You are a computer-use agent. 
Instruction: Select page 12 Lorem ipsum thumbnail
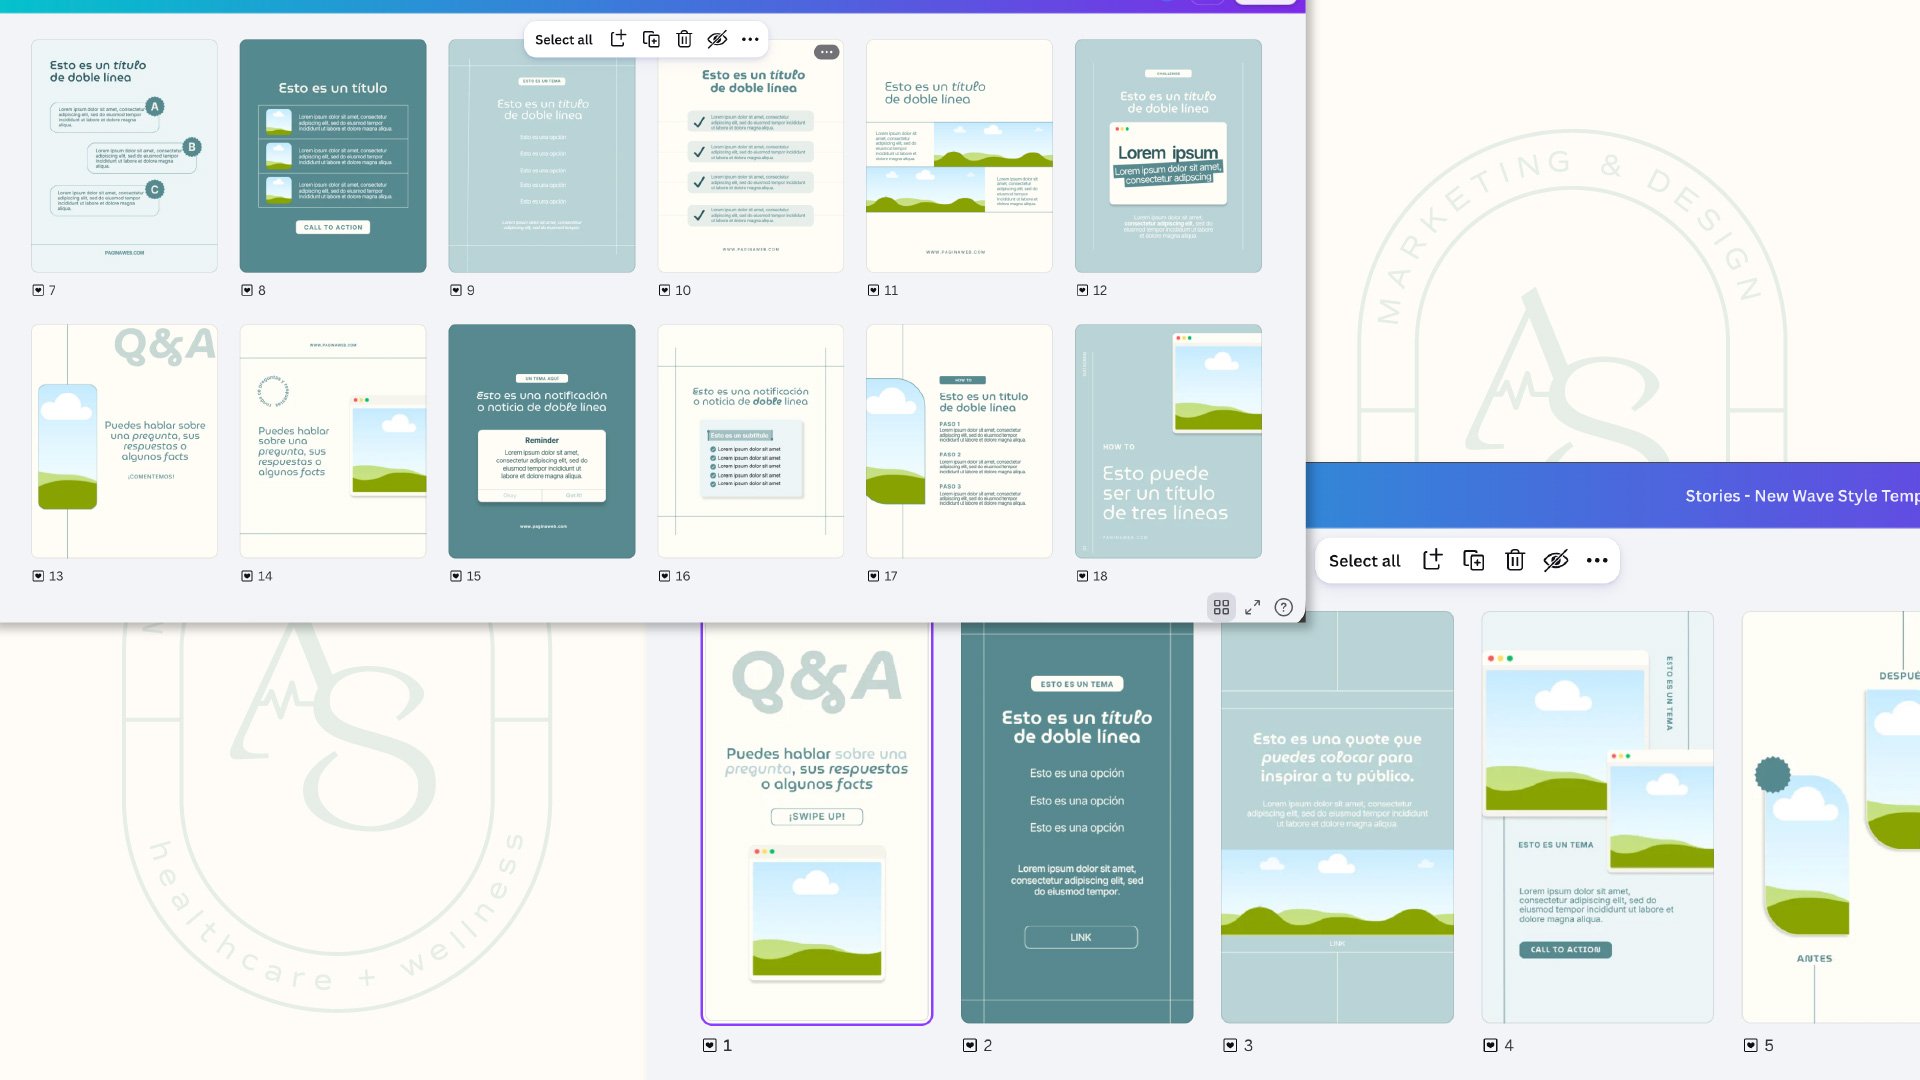coord(1168,156)
